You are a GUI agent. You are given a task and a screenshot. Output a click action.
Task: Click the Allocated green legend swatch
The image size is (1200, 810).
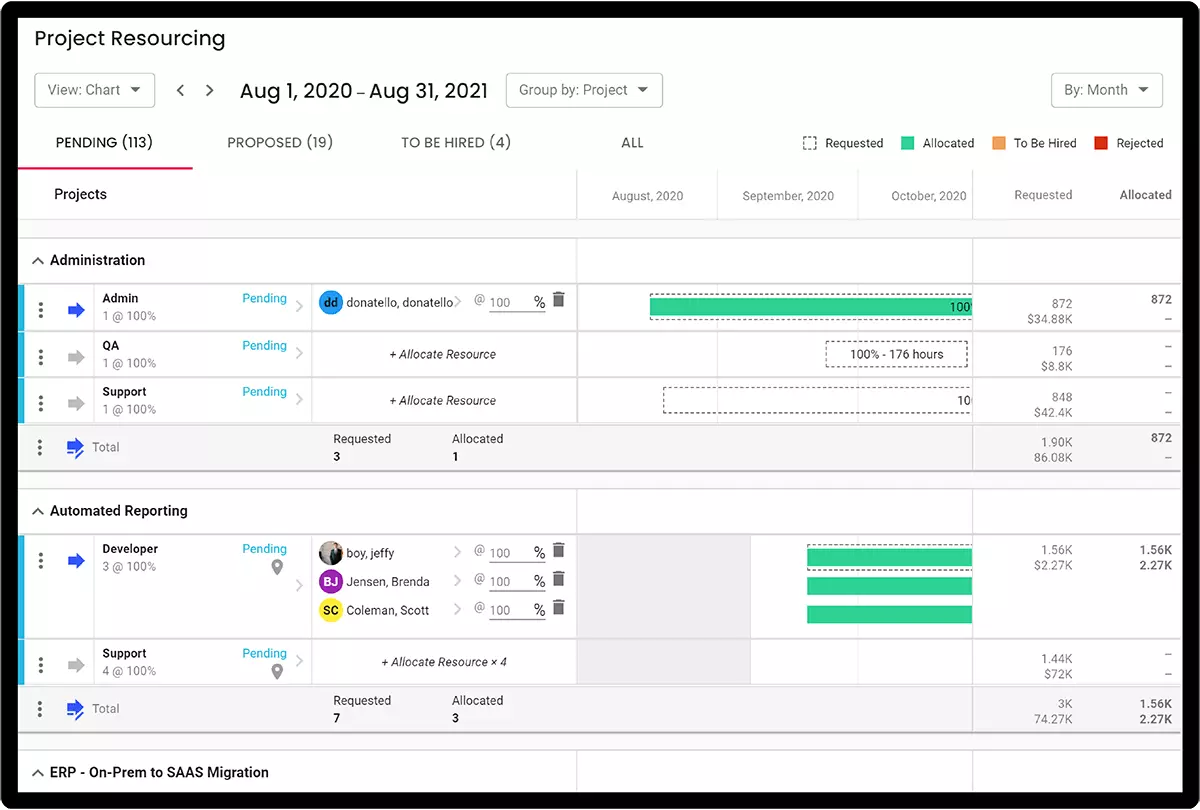point(907,143)
